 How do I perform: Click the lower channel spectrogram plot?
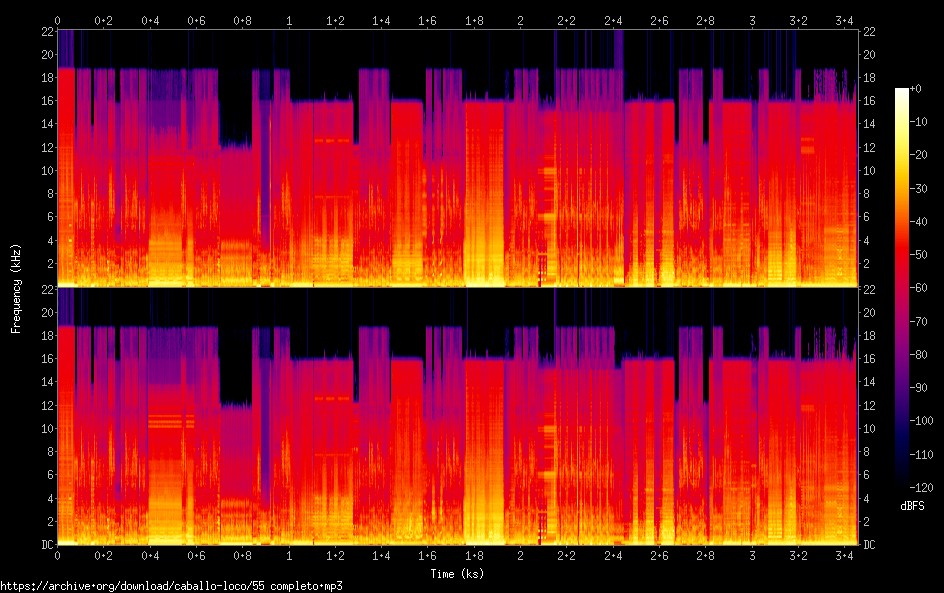(x=457, y=416)
